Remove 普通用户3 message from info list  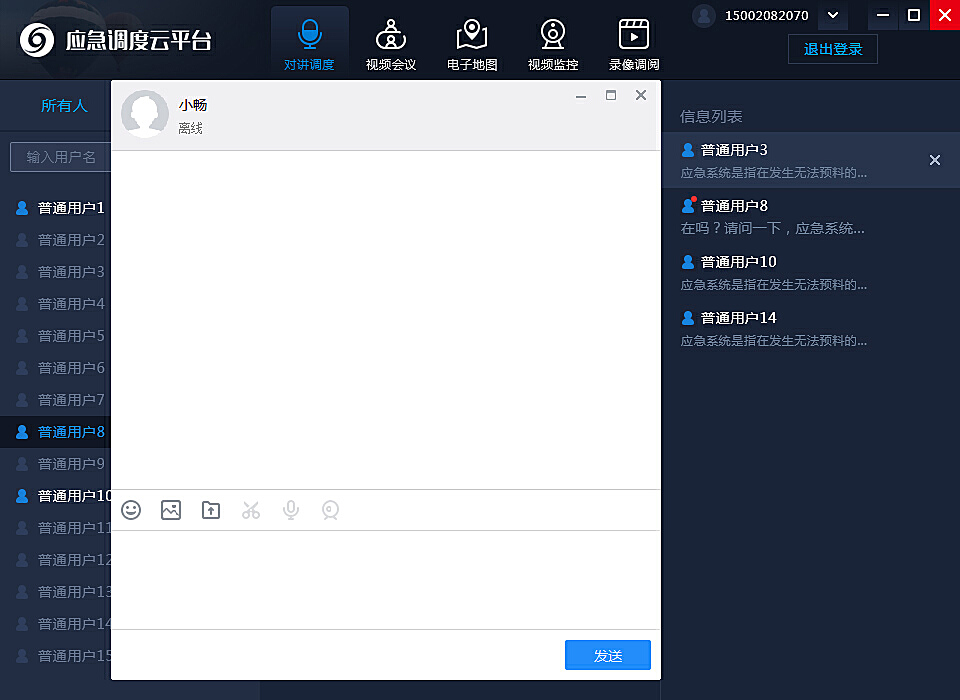point(935,160)
